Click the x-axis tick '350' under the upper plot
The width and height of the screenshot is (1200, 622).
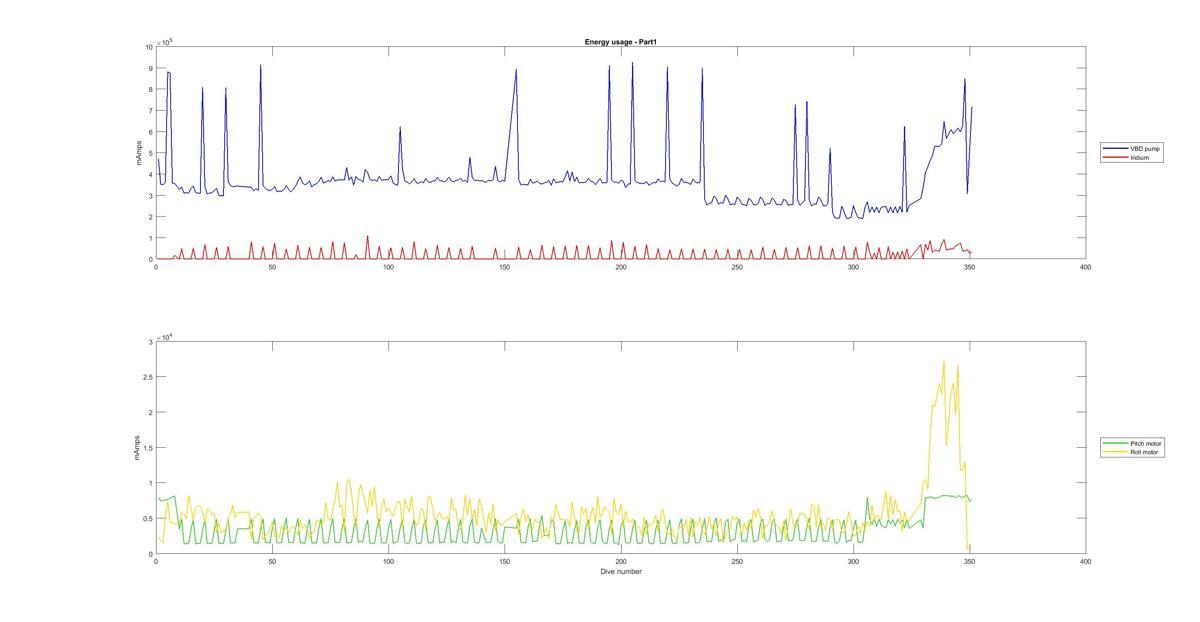tap(969, 267)
